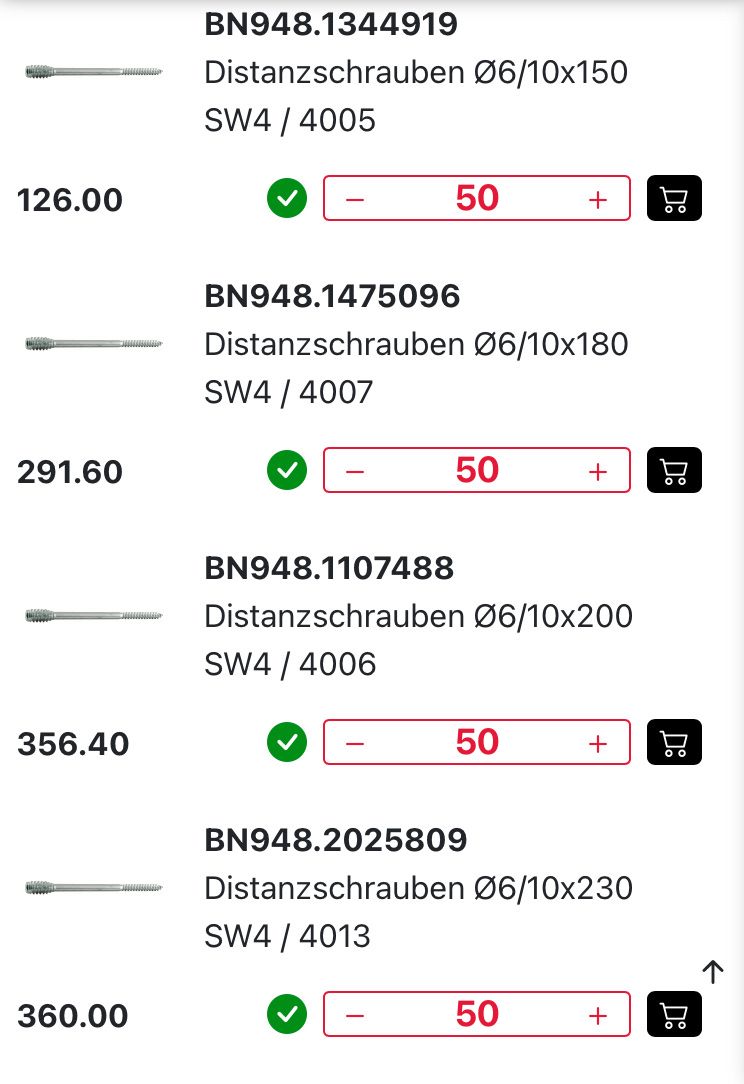Increase quantity for Distanzschrauben Ø6/10x180
Screen dimensions: 744x1084
tap(598, 471)
